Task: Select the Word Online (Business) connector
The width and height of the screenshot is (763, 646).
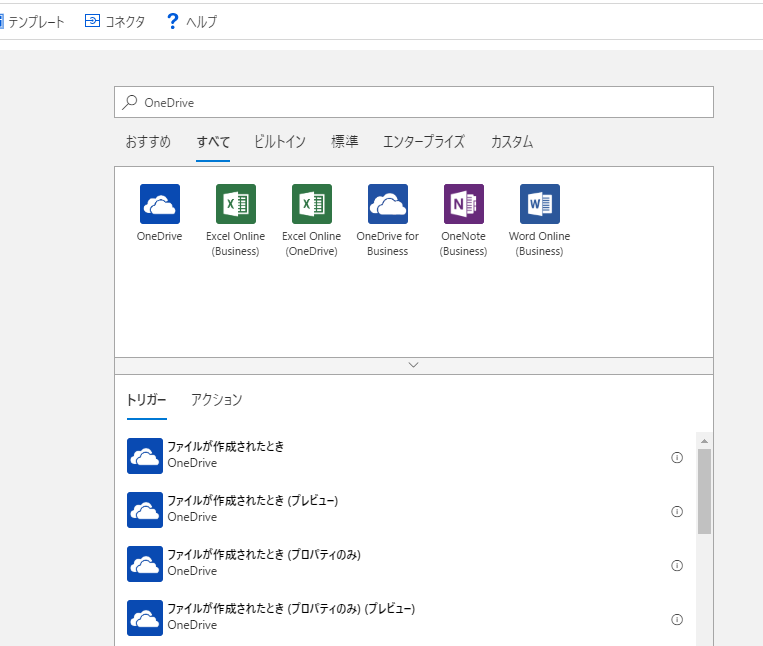Action: point(539,220)
